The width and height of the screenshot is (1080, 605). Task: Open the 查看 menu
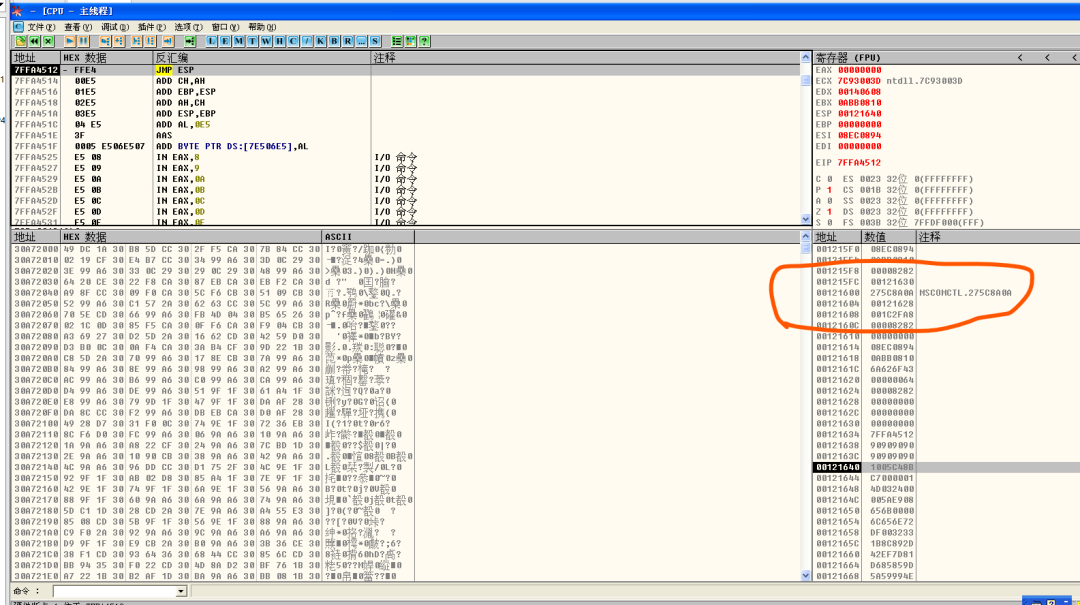tap(78, 27)
